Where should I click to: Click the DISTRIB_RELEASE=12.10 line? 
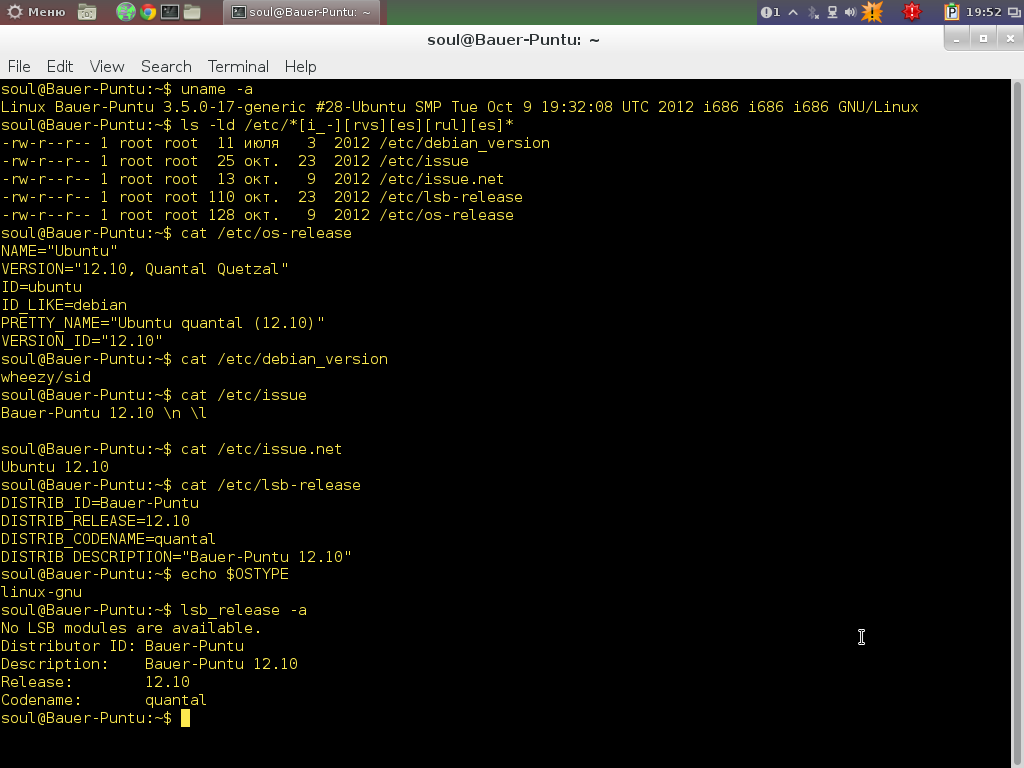95,521
